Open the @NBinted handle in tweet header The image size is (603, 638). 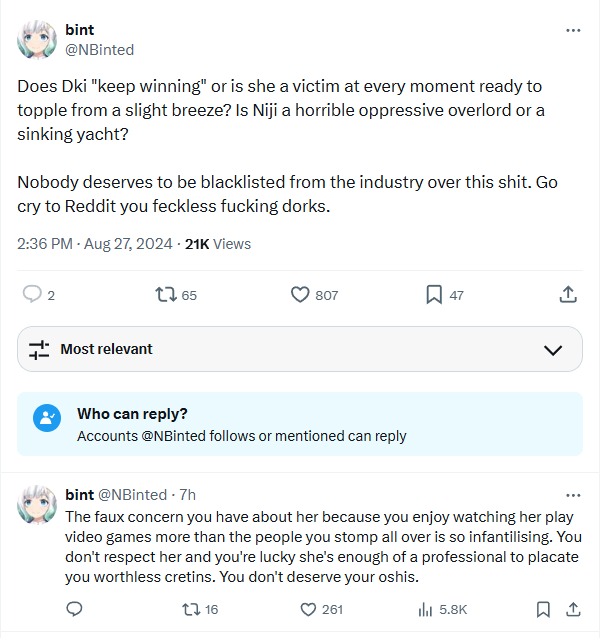(x=100, y=50)
